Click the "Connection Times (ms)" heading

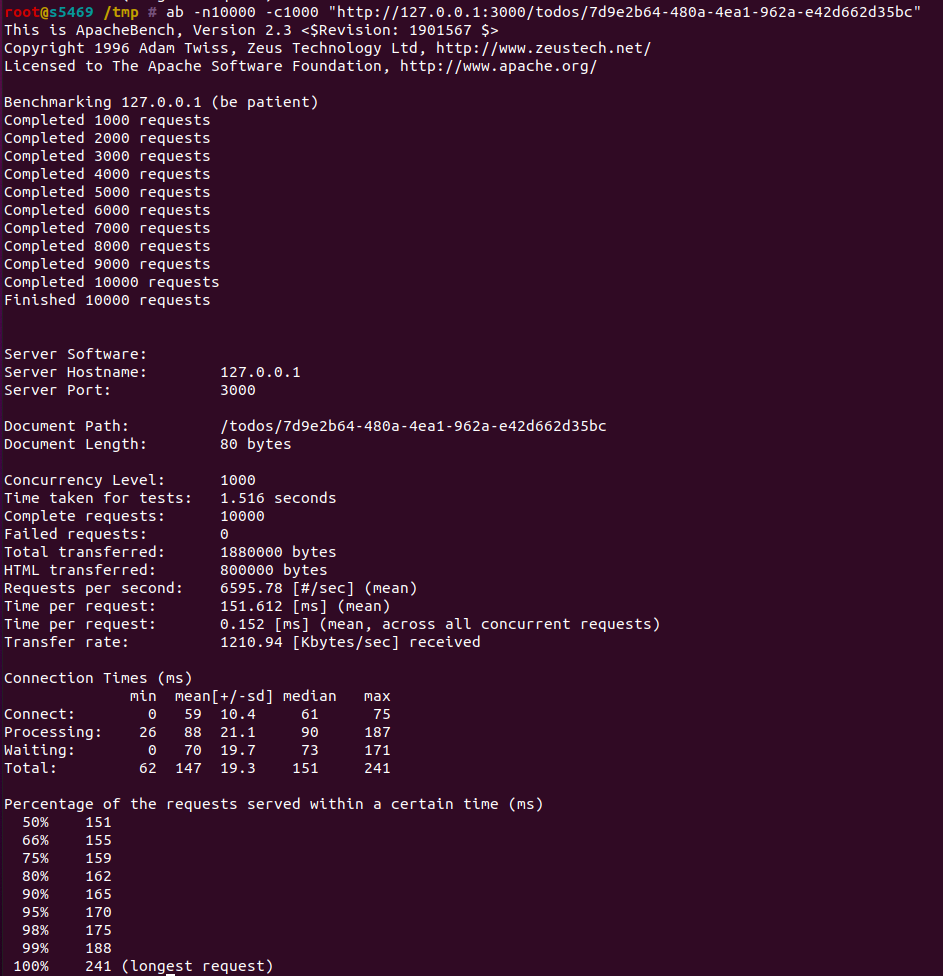tap(98, 678)
